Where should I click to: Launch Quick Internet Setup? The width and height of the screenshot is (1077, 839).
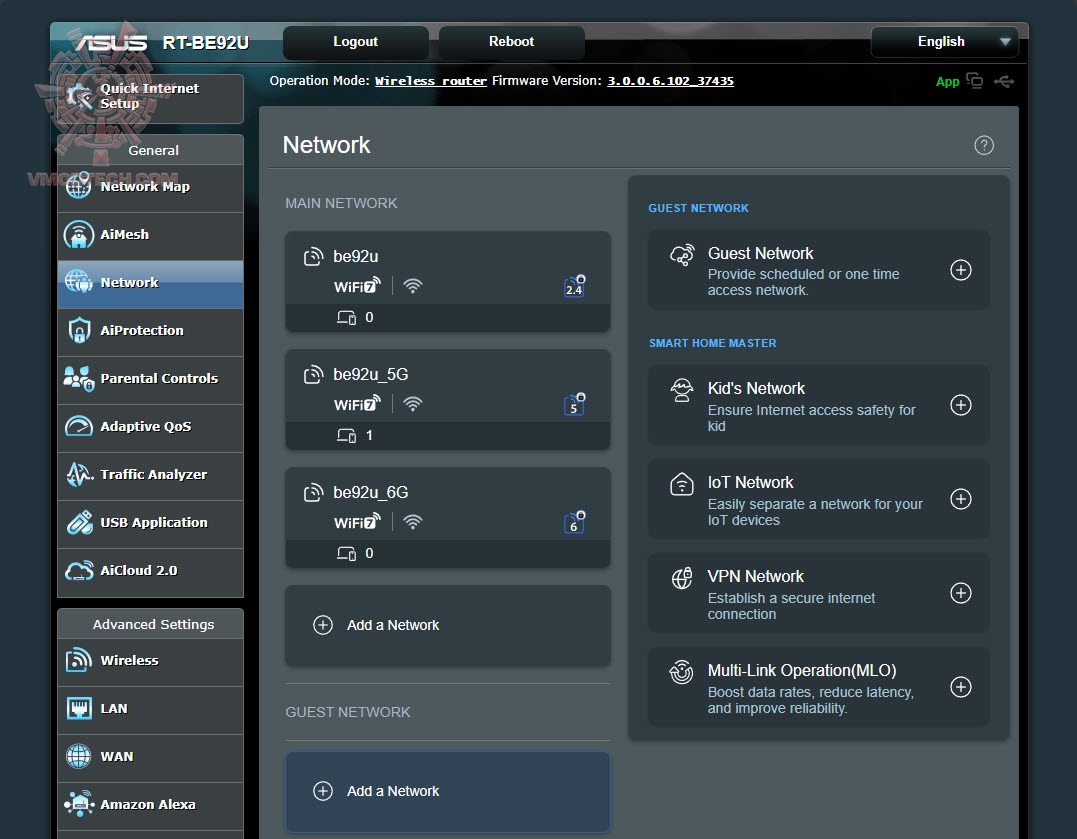[150, 98]
